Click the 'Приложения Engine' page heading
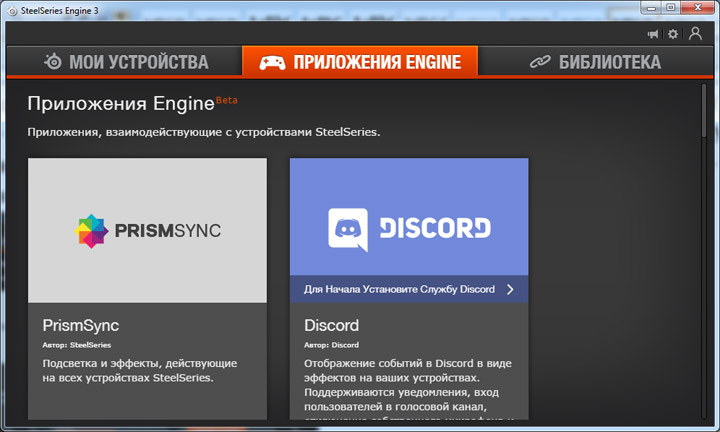The image size is (720, 432). 121,103
